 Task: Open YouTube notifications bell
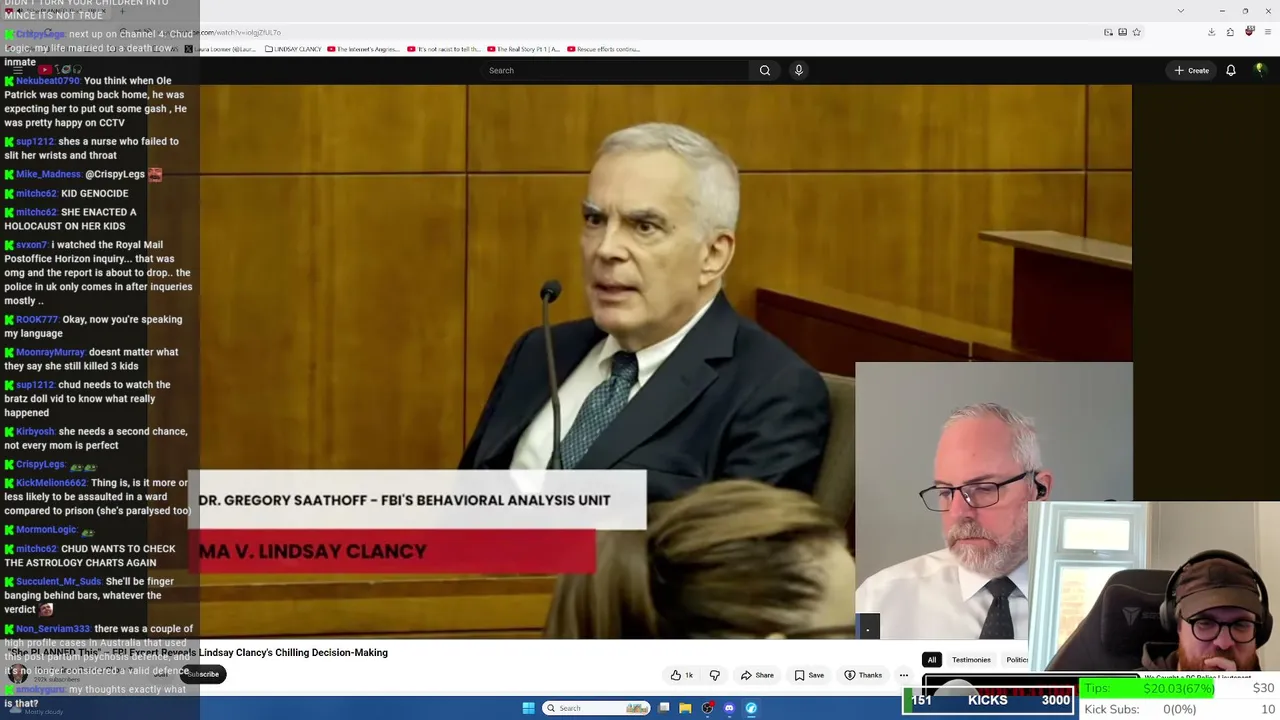click(1231, 70)
